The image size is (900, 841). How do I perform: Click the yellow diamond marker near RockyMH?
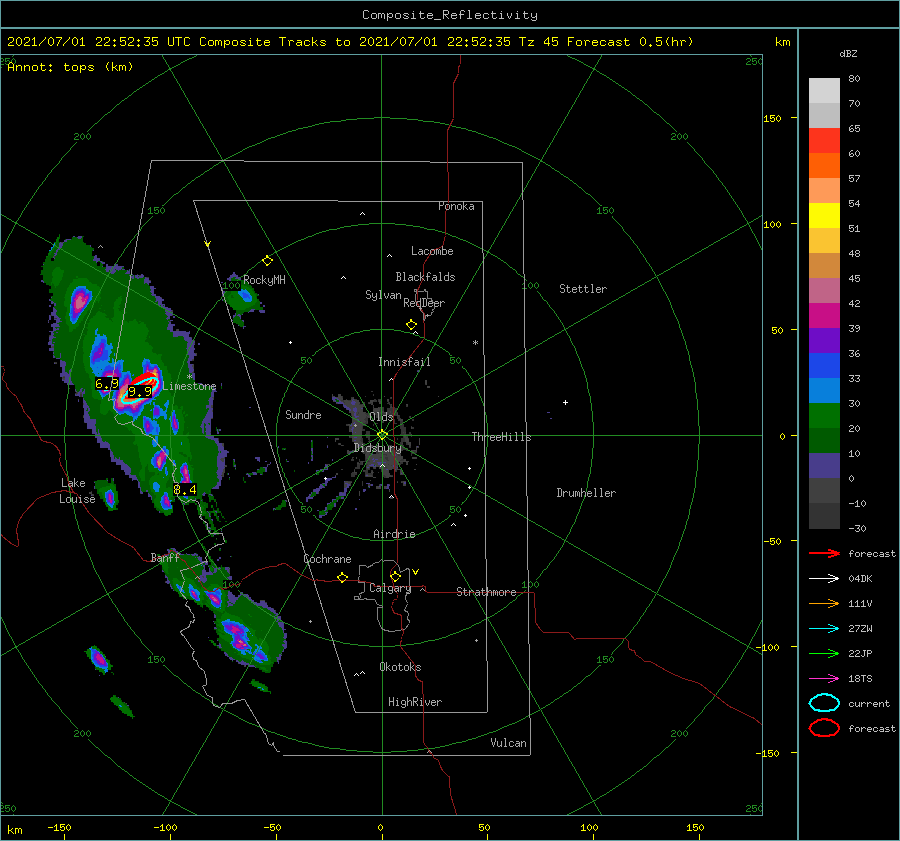tap(267, 261)
